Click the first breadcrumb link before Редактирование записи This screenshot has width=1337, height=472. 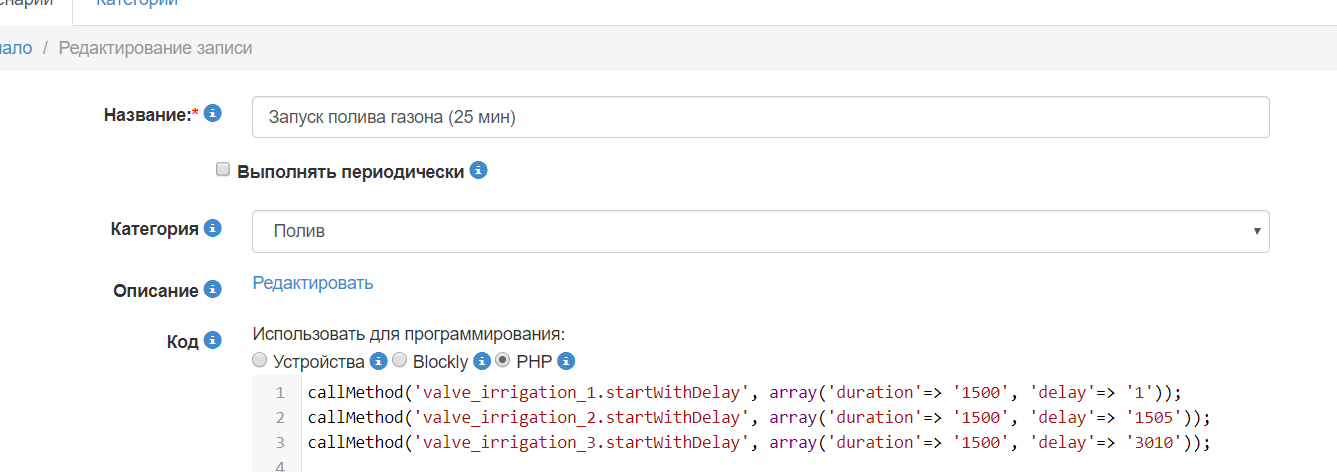coord(15,47)
